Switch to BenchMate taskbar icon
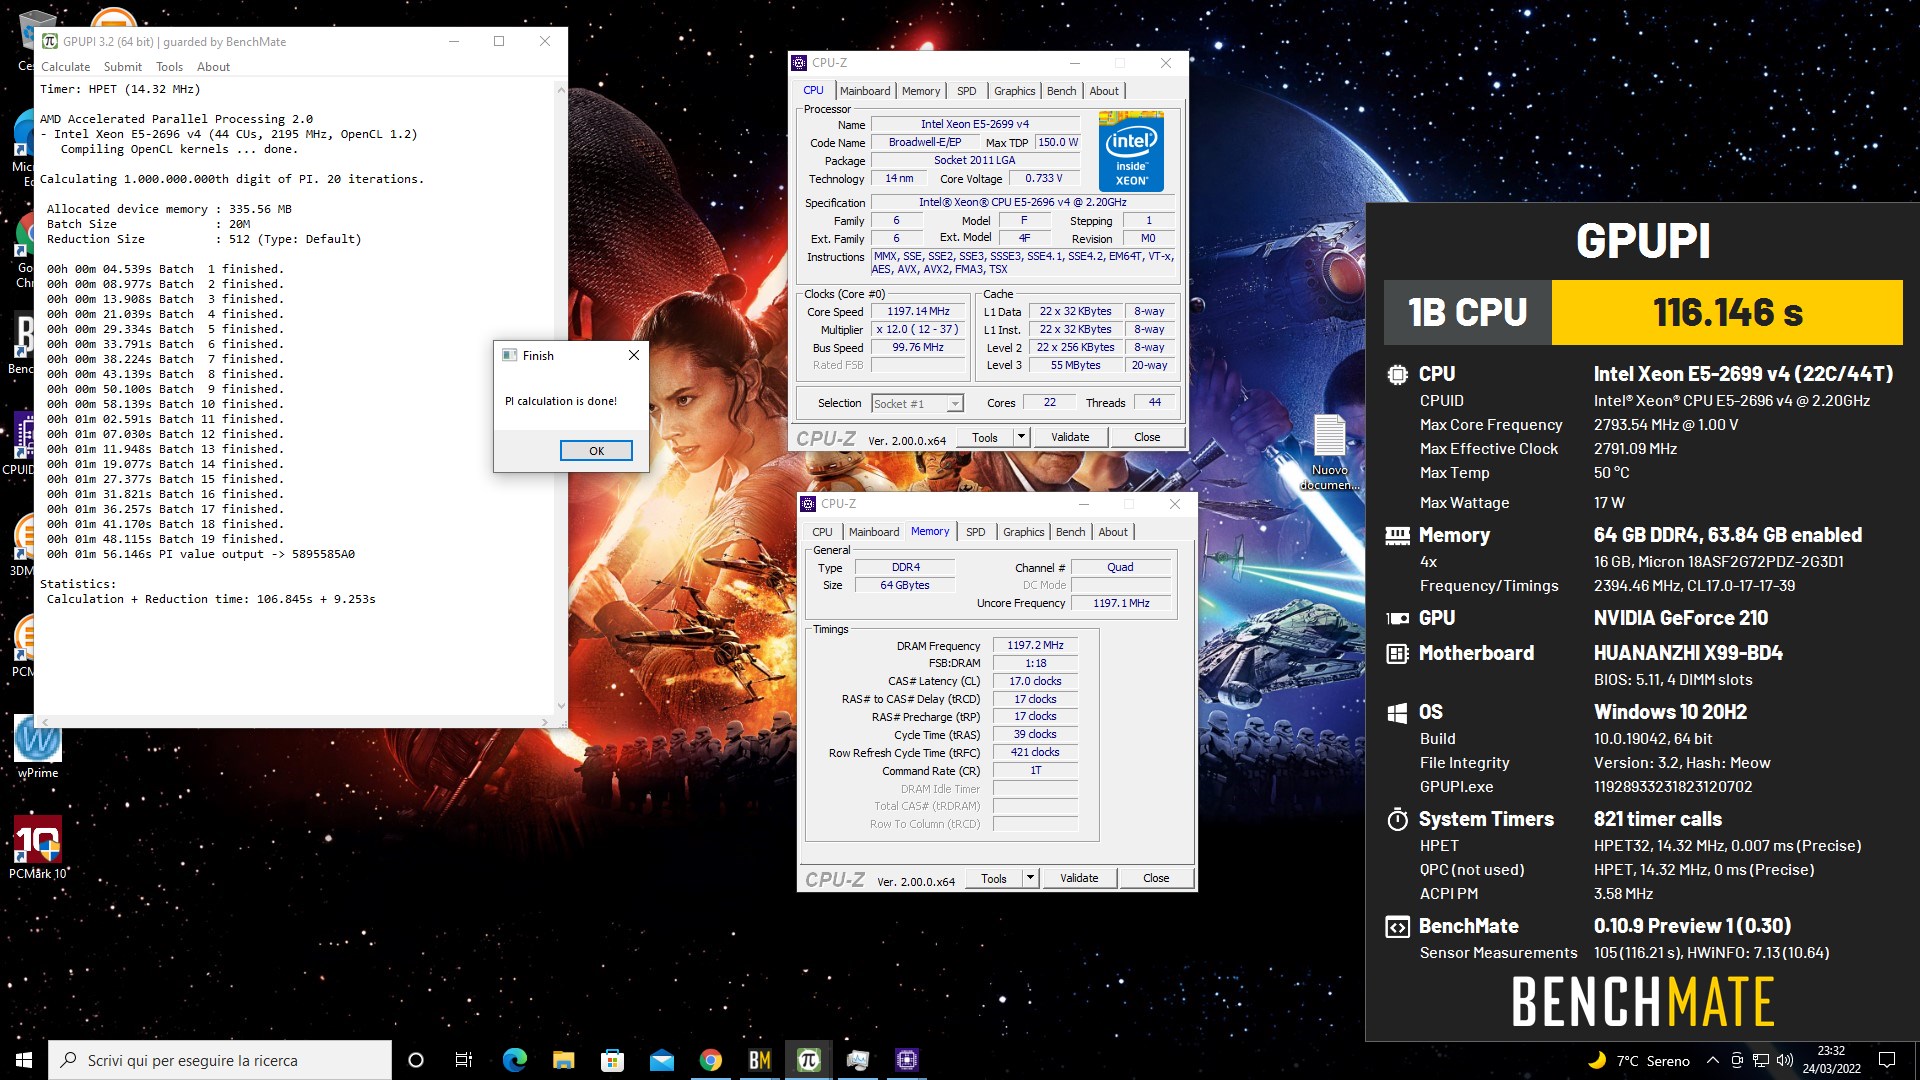1920x1080 pixels. point(759,1060)
